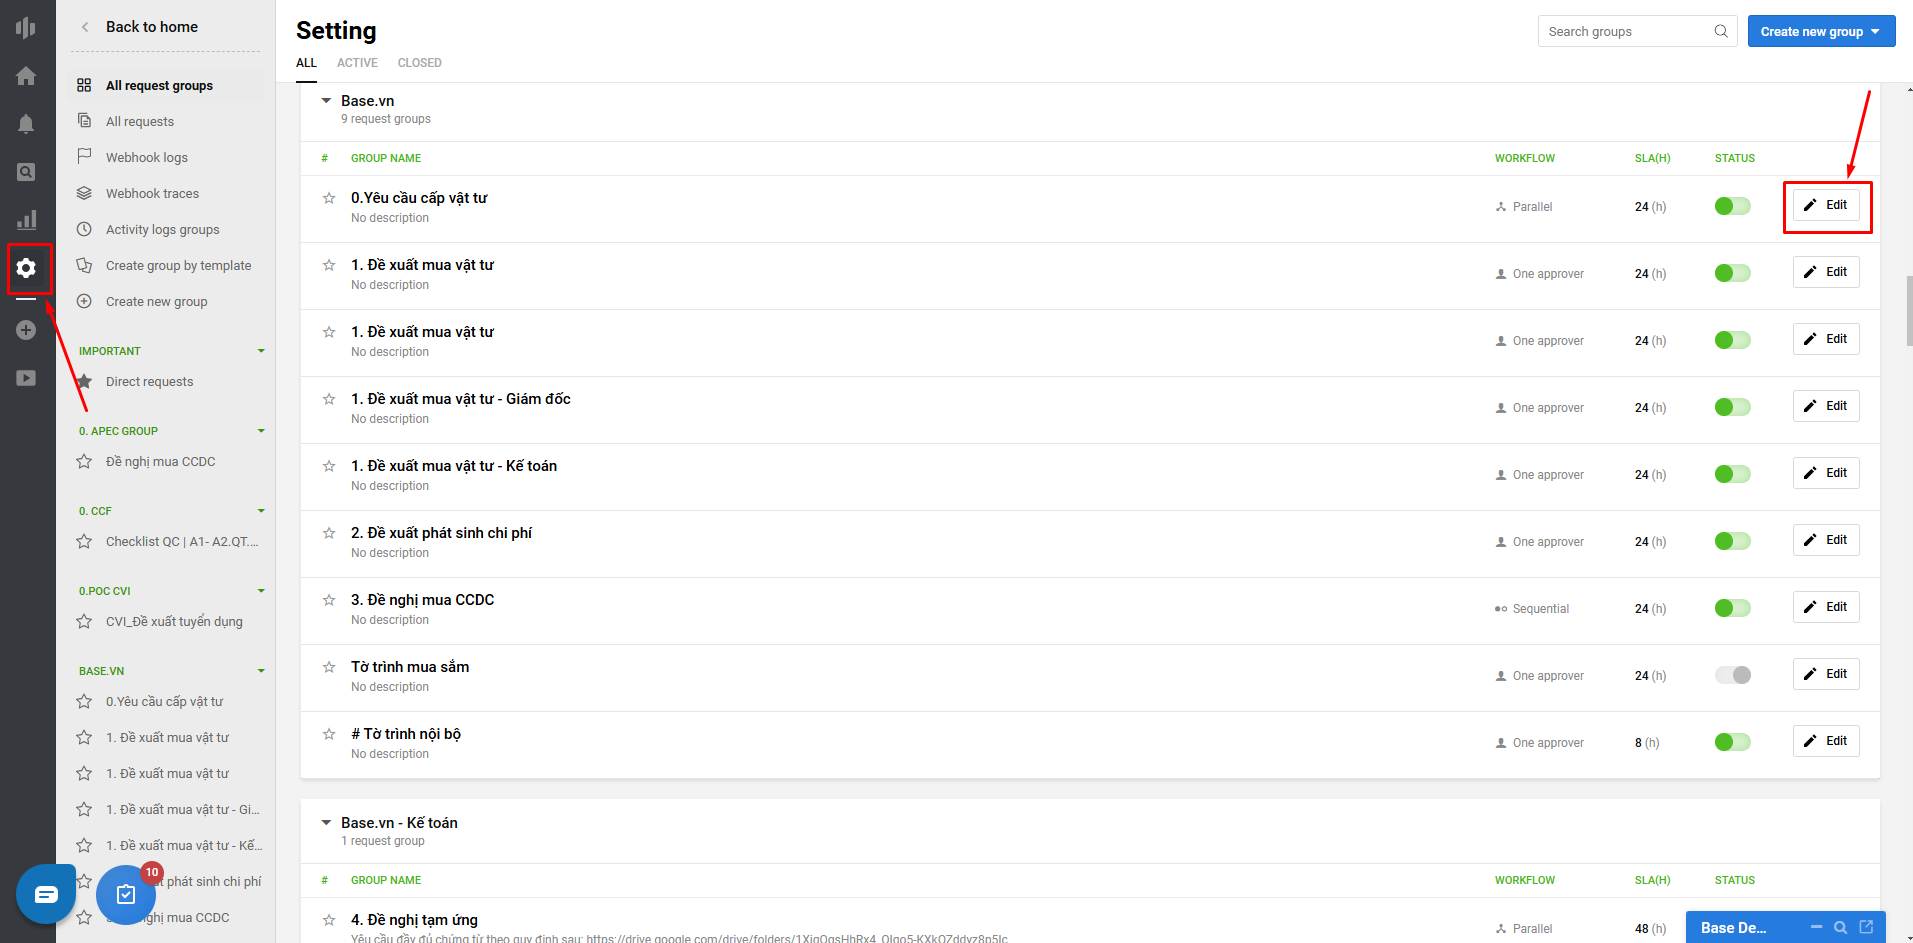Screen dimensions: 1913x943
Task: Open the settings gear icon
Action: pos(26,268)
